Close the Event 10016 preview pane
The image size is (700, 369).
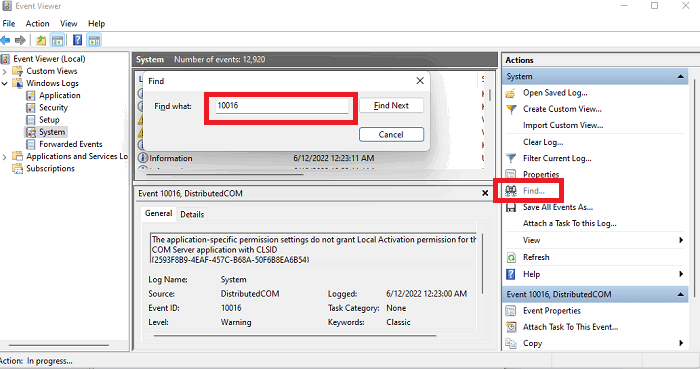coord(485,193)
